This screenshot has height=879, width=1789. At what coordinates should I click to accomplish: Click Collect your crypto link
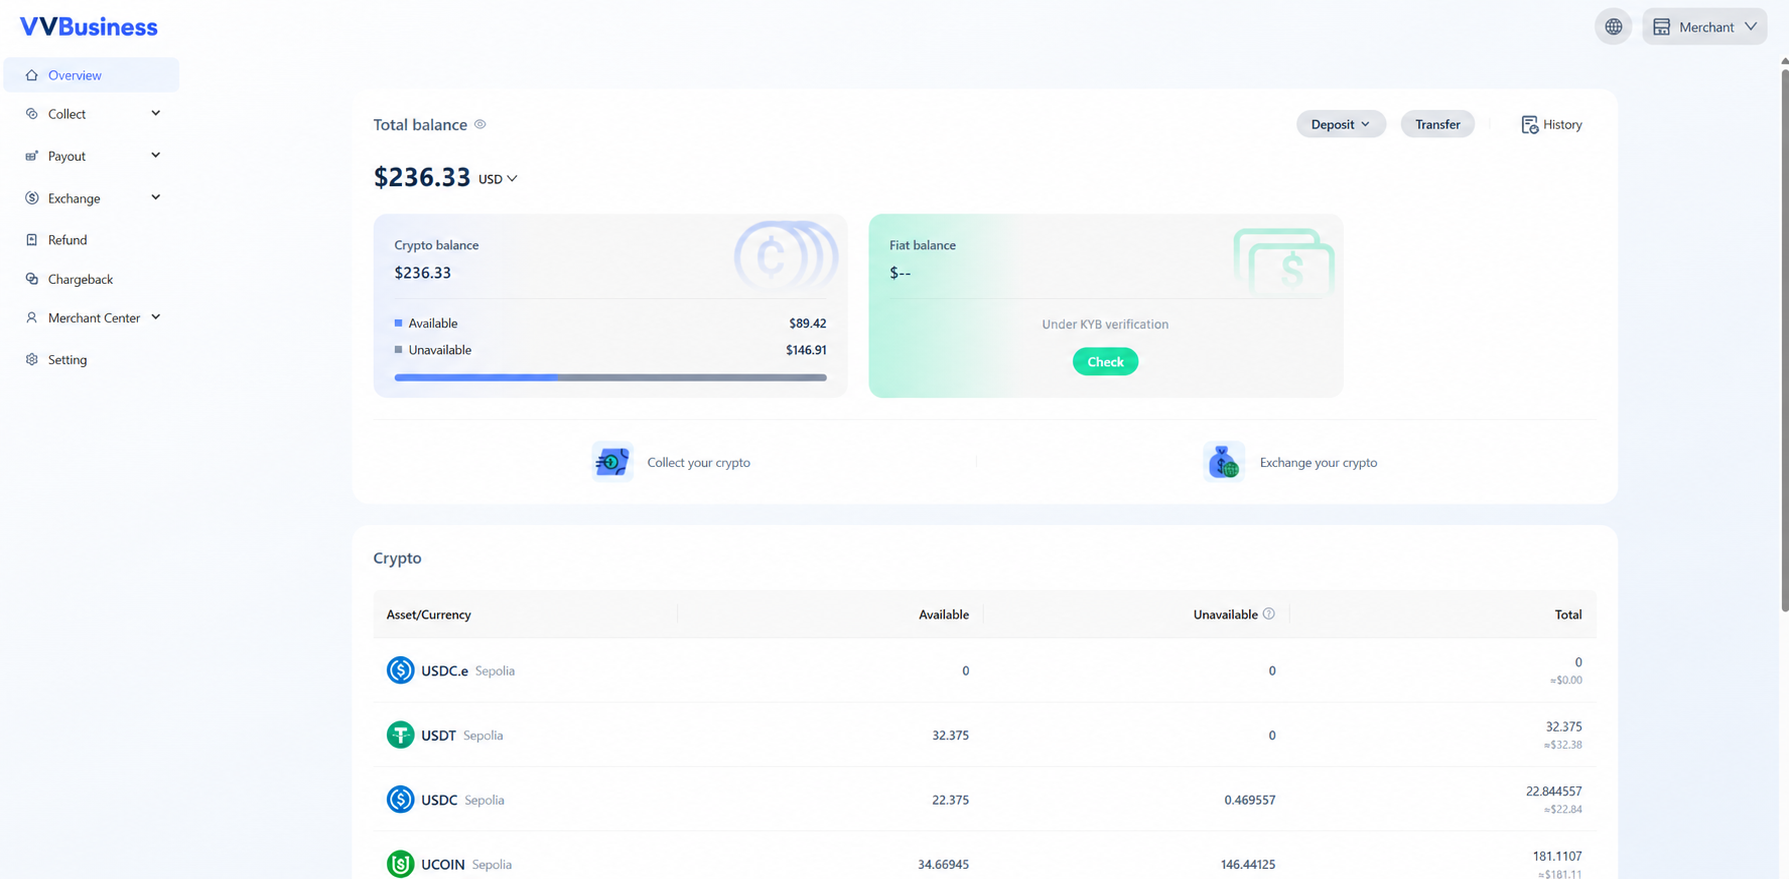[x=698, y=462]
